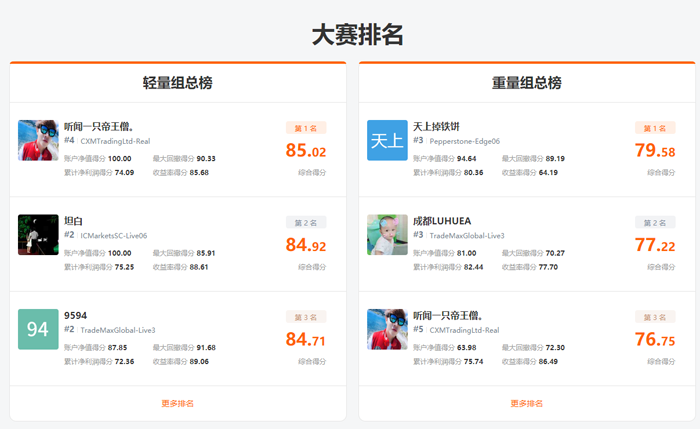Select the 79.58 overall score
700x429 pixels.
(655, 150)
